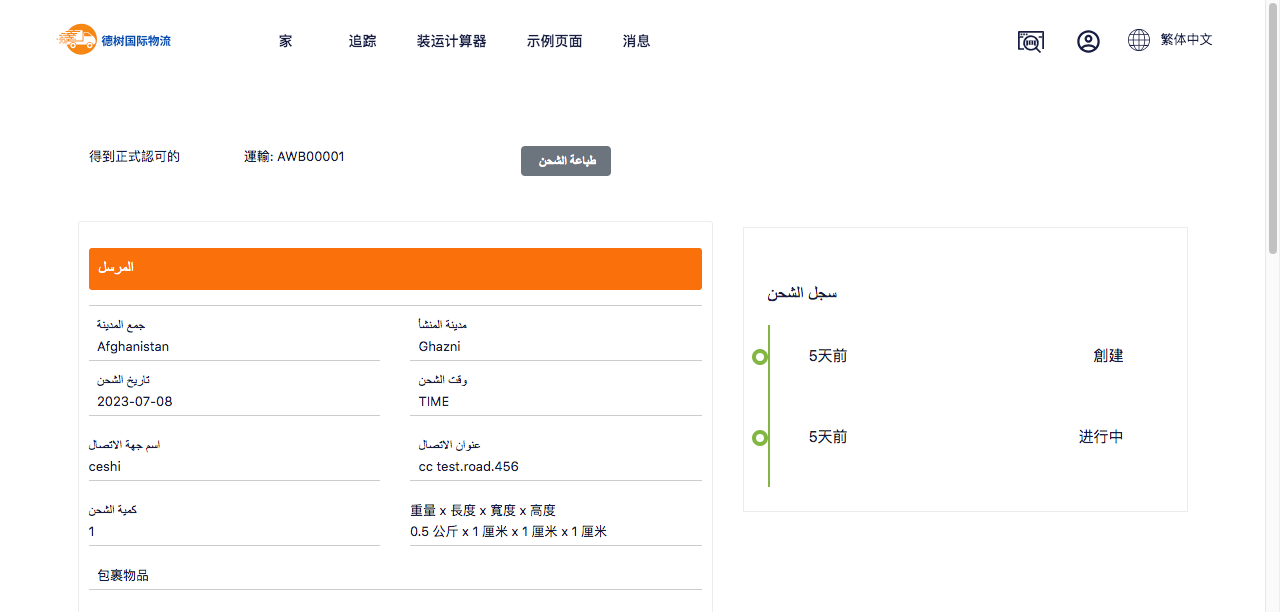
Task: Click the second green timeline circle for 进行中
Action: [760, 438]
